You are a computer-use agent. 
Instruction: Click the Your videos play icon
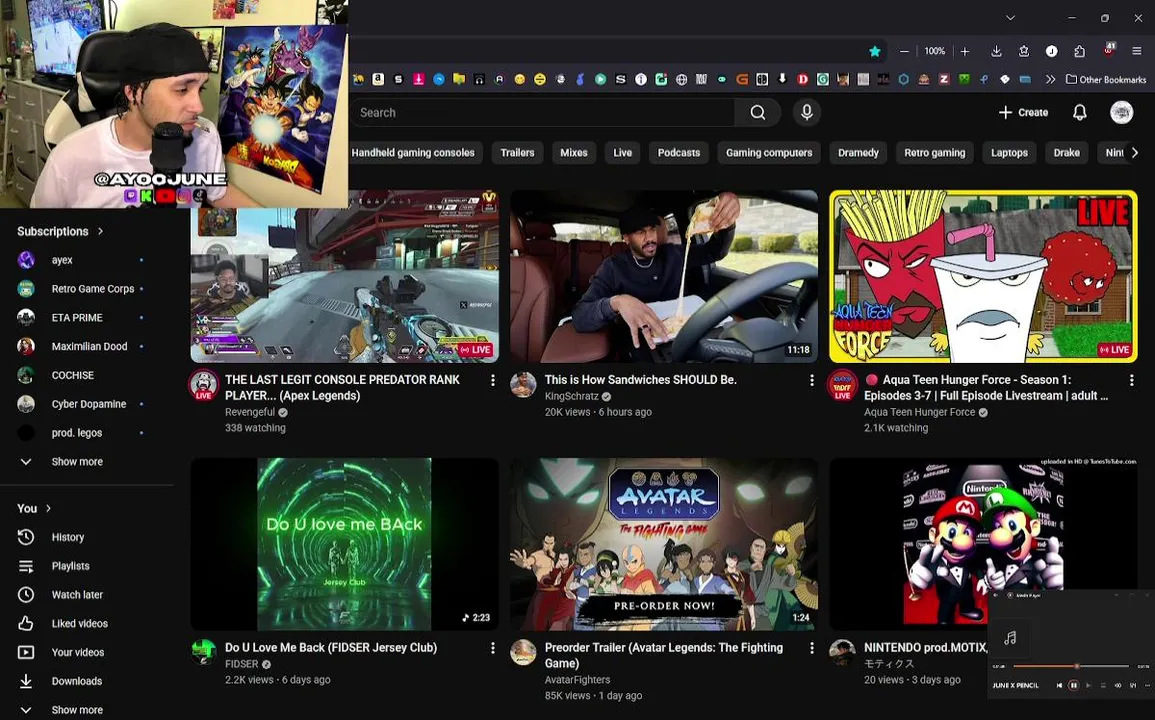pyautogui.click(x=26, y=652)
